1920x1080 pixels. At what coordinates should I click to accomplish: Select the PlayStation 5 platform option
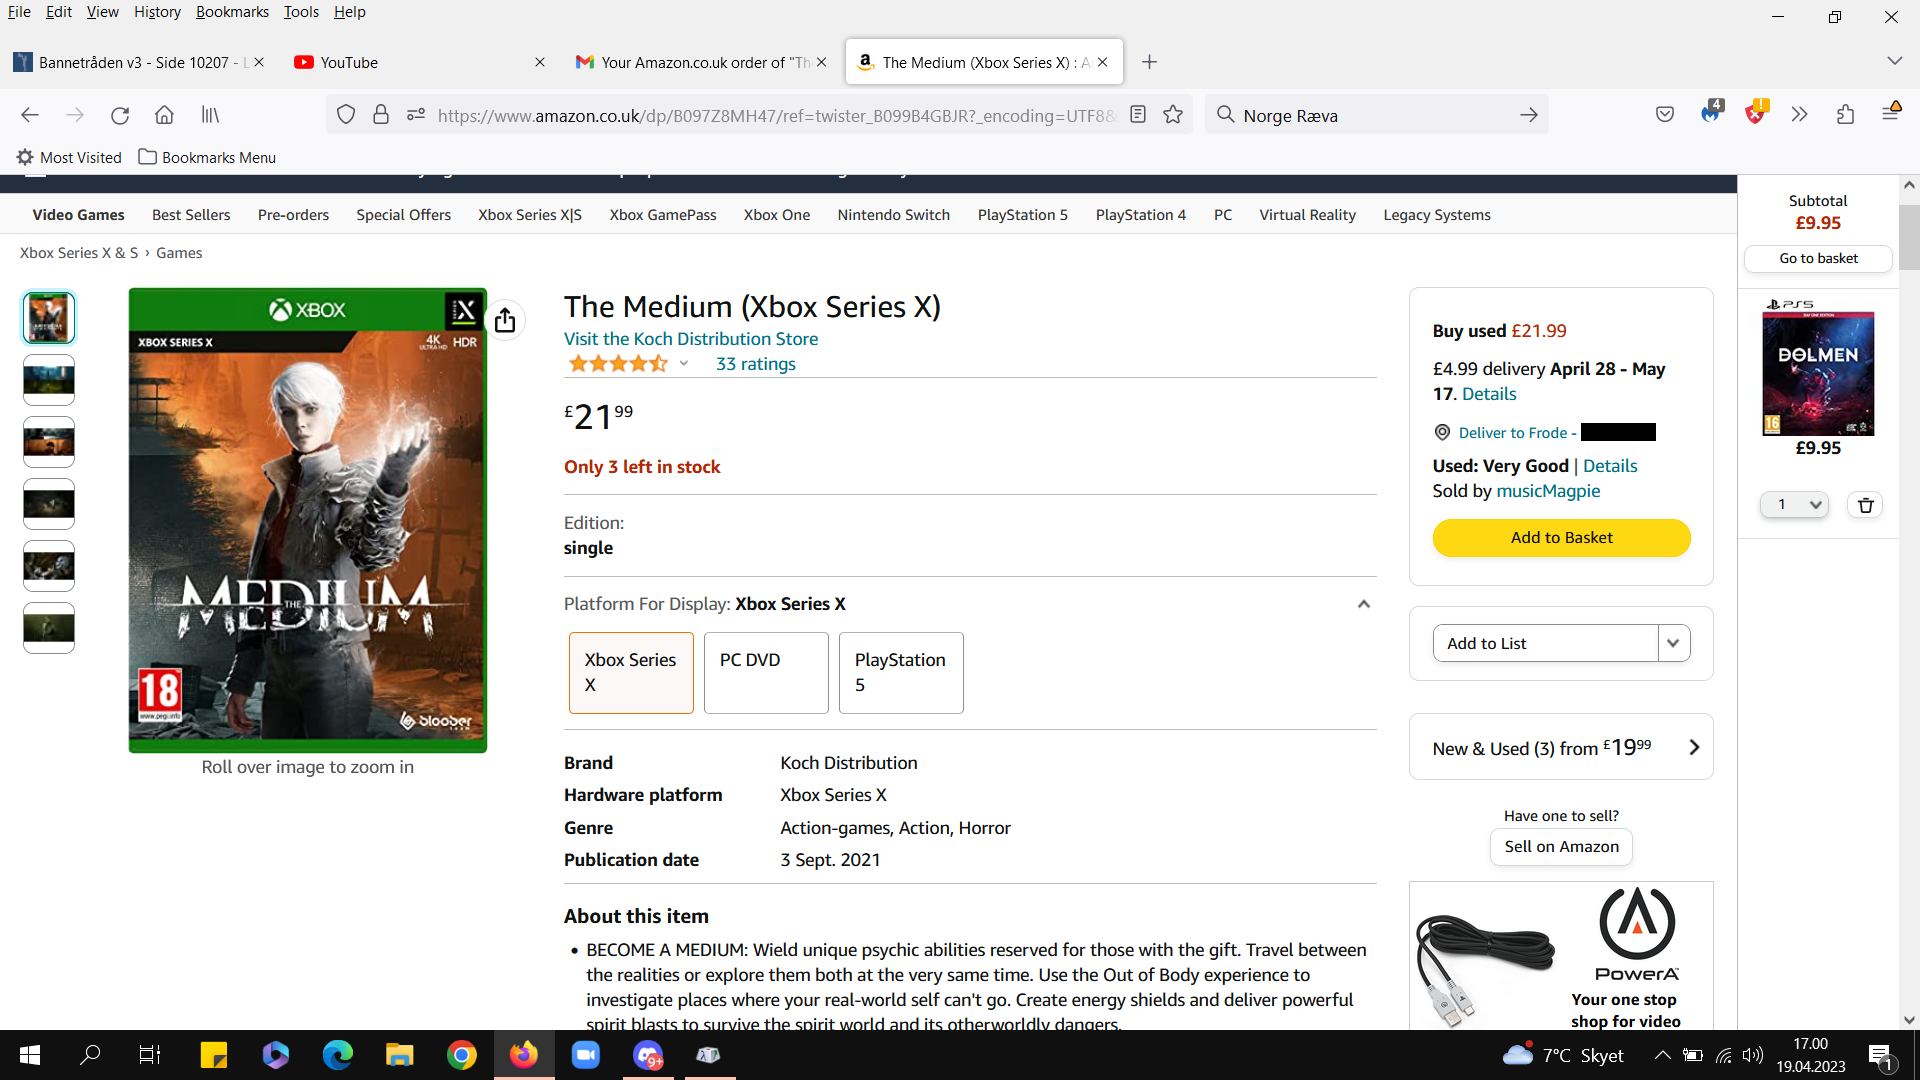(901, 672)
